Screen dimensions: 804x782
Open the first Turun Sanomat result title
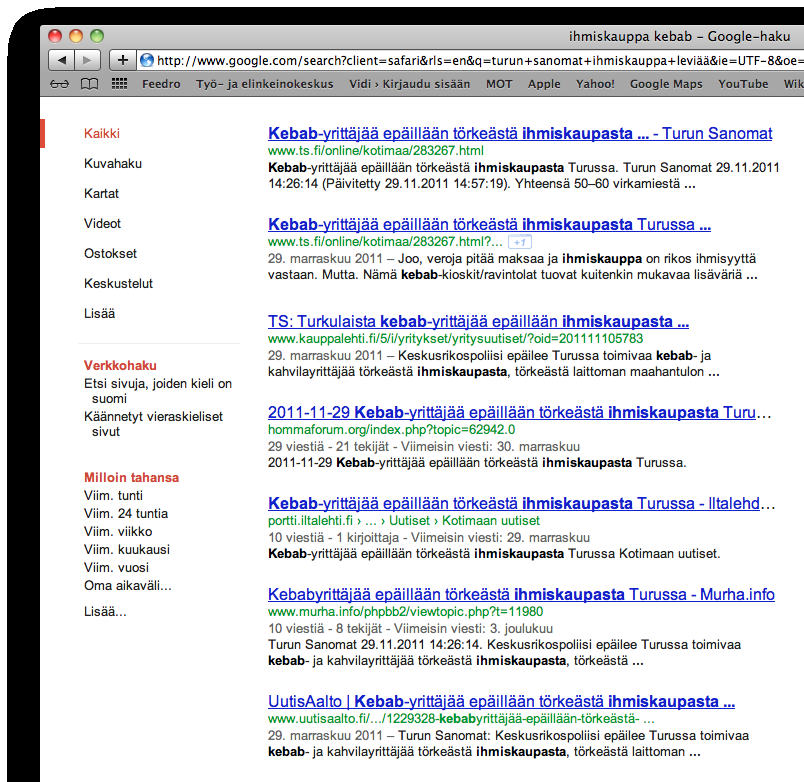[520, 133]
